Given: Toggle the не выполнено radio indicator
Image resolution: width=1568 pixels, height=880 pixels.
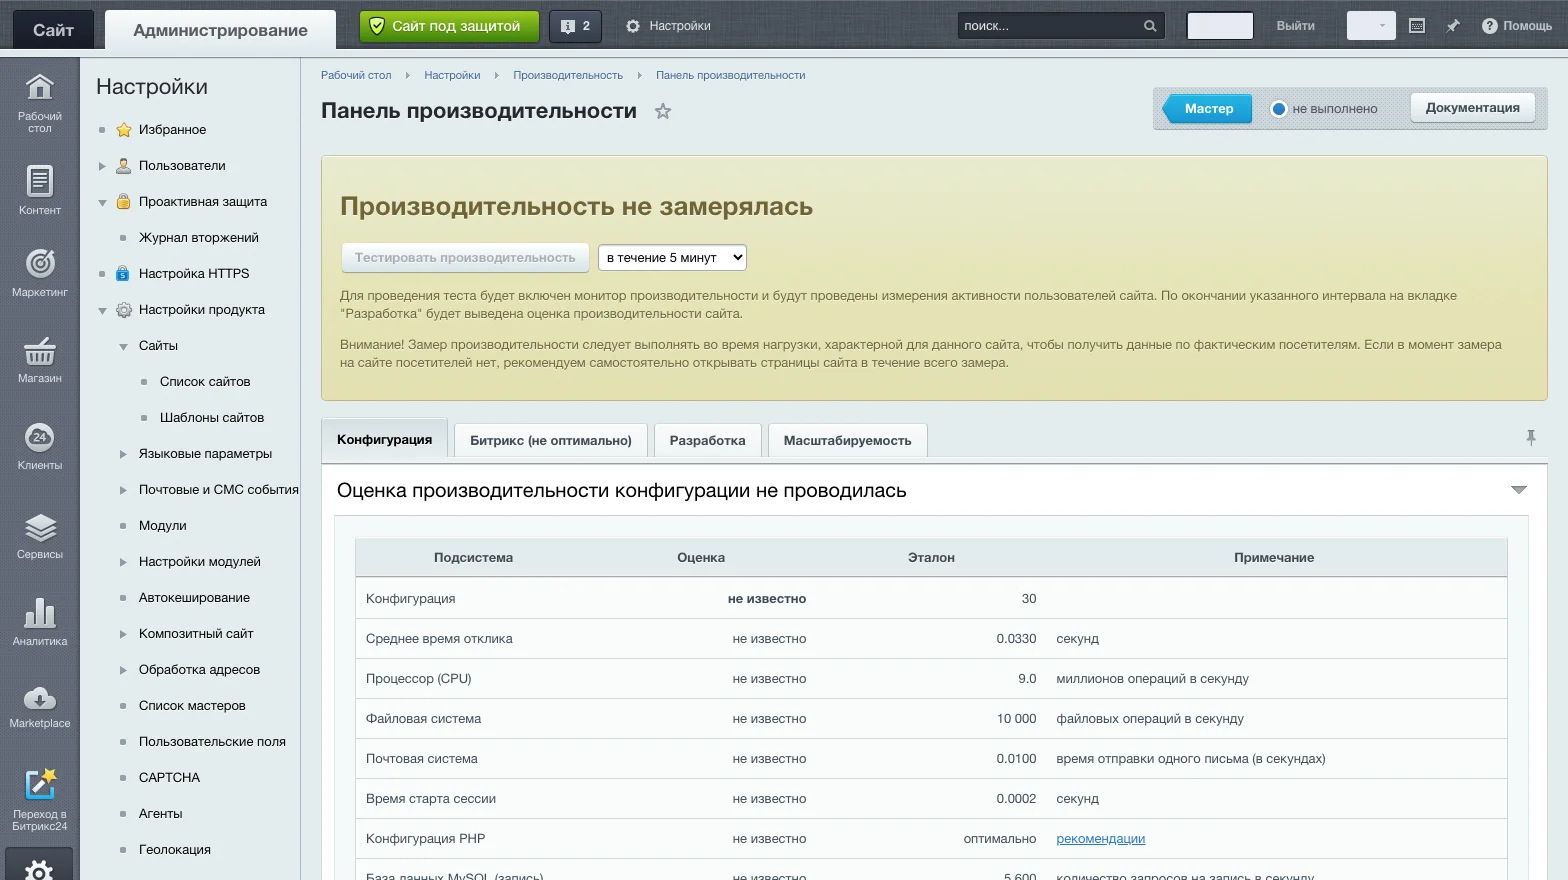Looking at the screenshot, I should click(1278, 109).
